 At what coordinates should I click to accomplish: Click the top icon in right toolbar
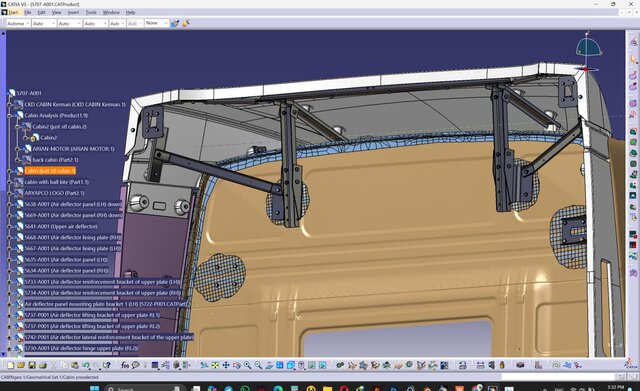click(x=633, y=41)
